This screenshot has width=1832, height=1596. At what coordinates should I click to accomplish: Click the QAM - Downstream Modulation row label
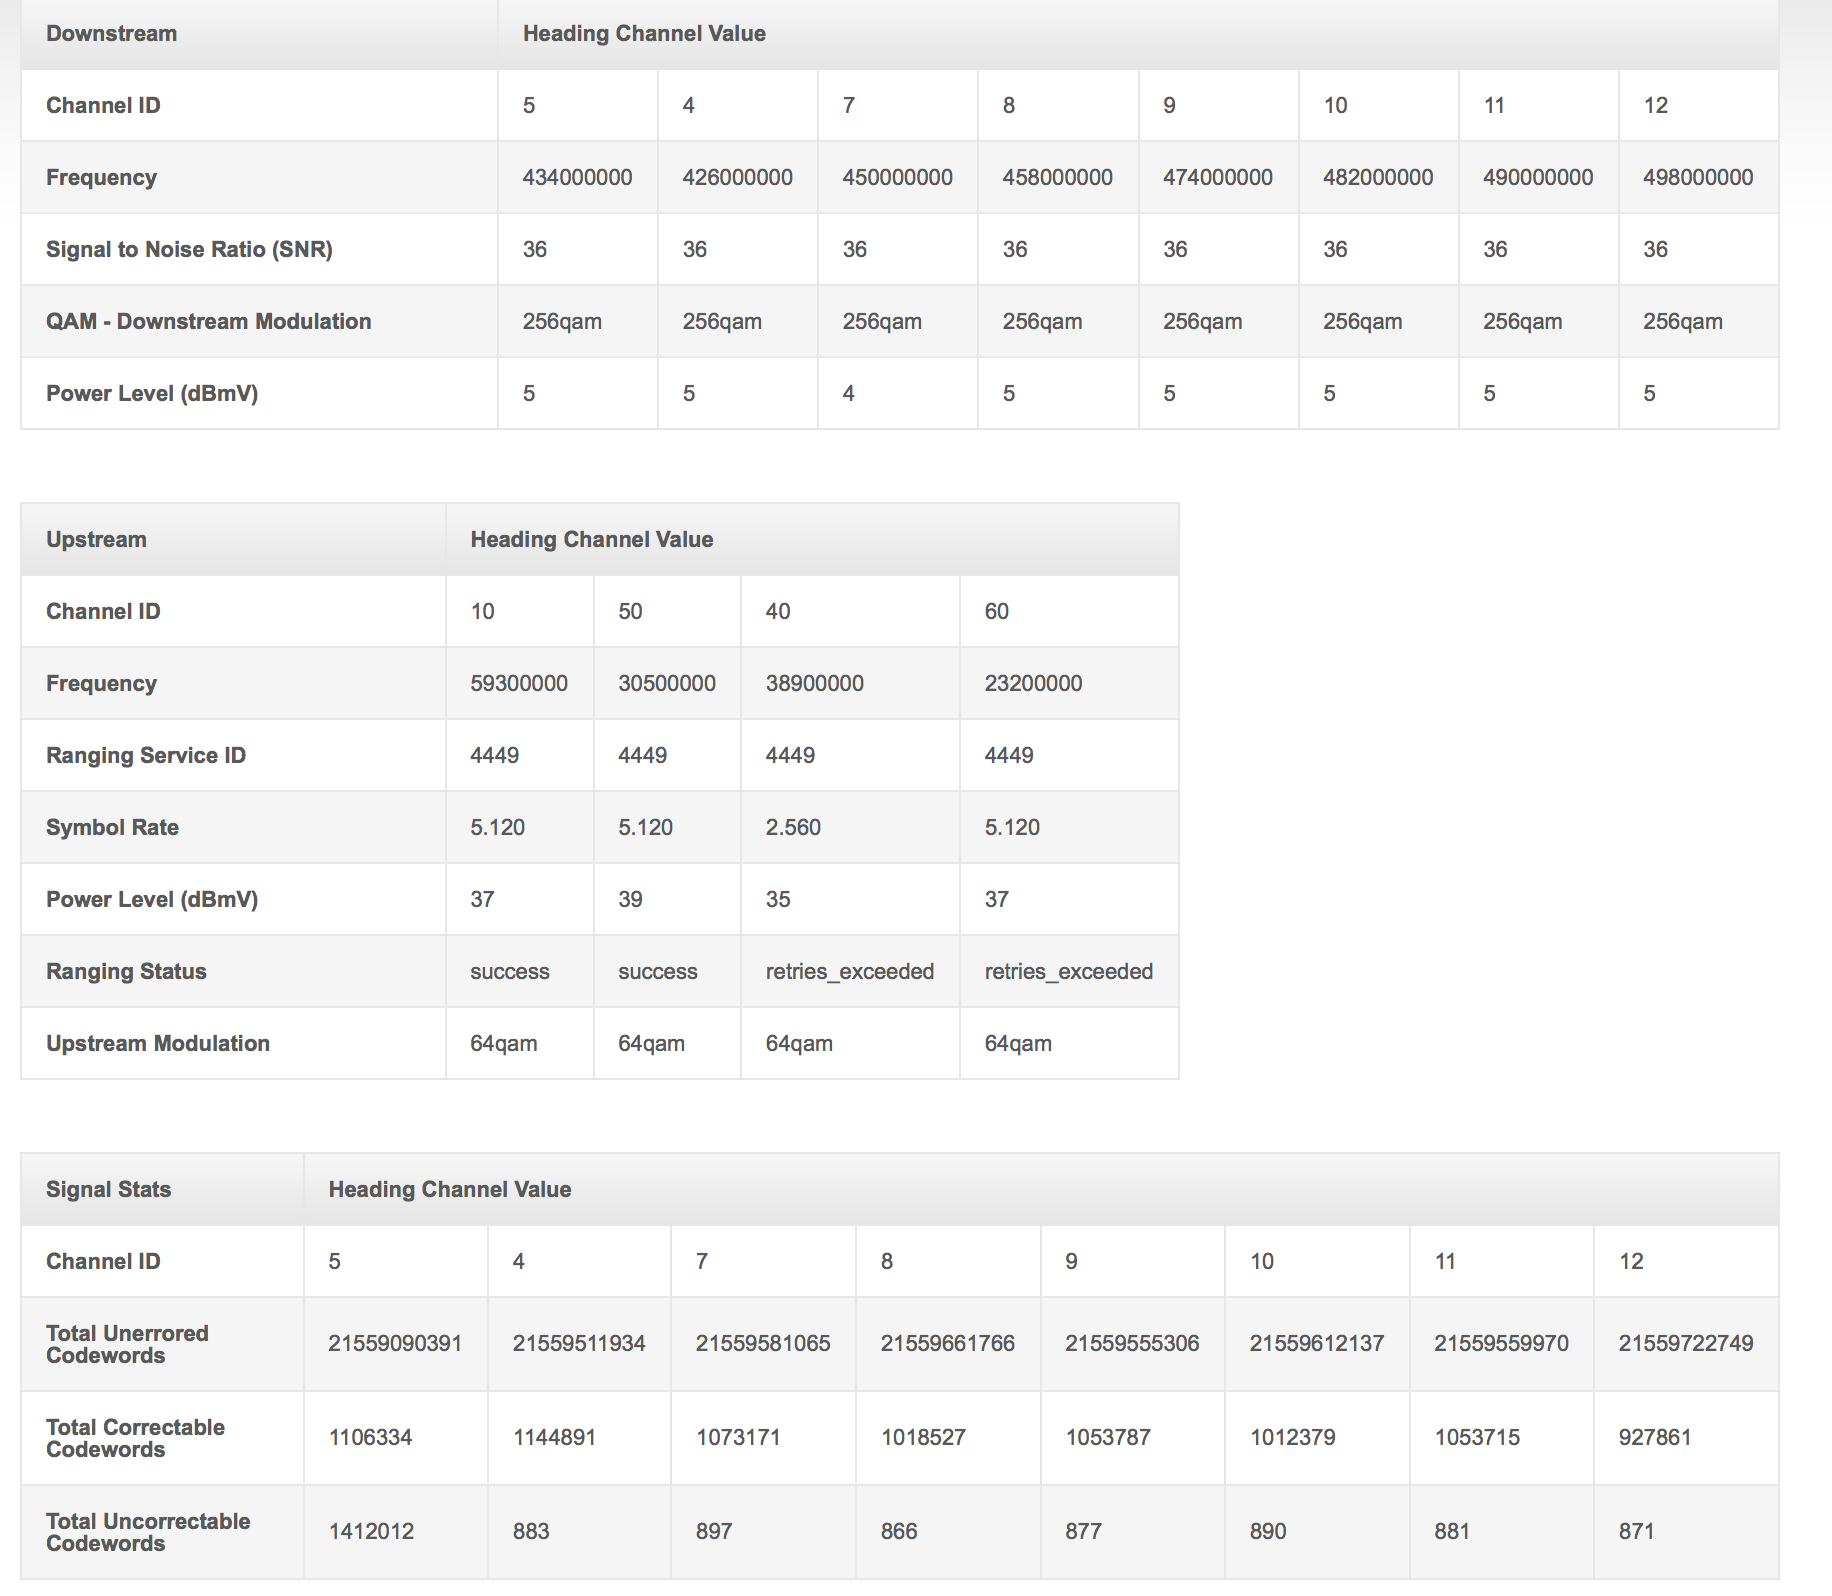[208, 322]
